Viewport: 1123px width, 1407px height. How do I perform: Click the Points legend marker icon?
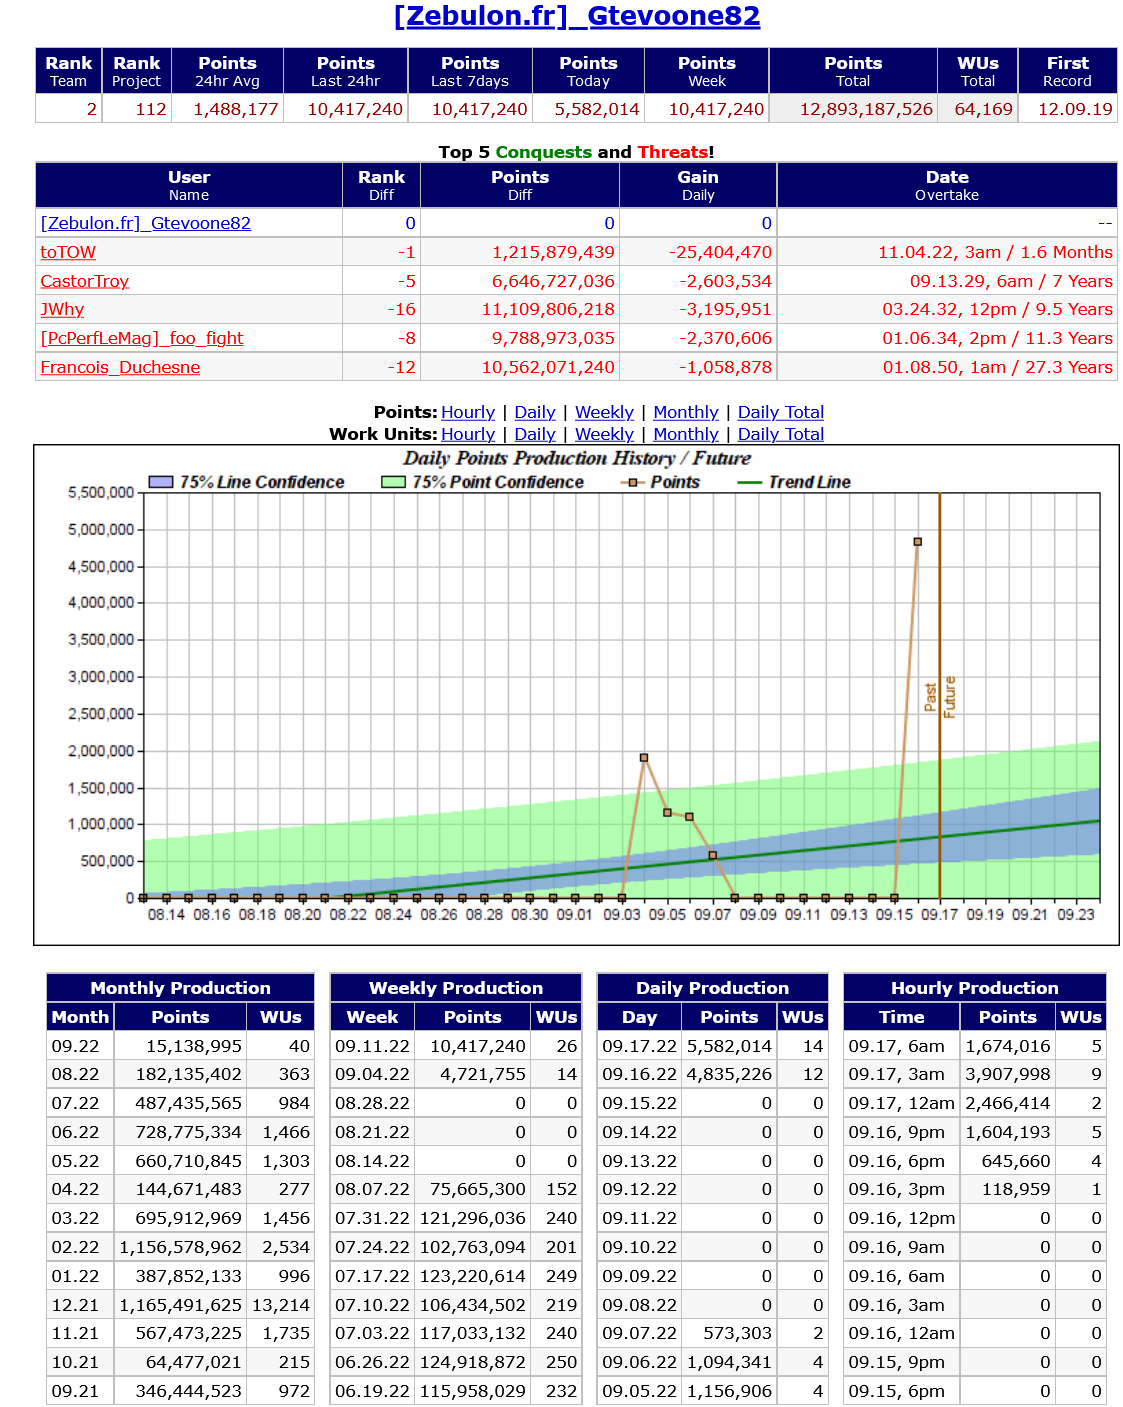click(632, 482)
